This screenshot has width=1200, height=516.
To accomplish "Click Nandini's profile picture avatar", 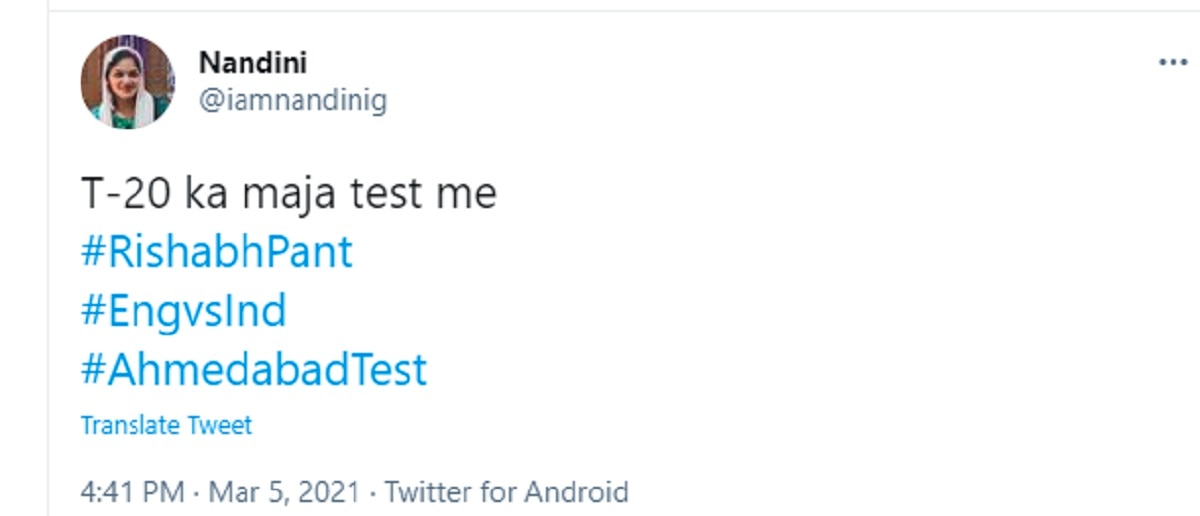I will 128,82.
